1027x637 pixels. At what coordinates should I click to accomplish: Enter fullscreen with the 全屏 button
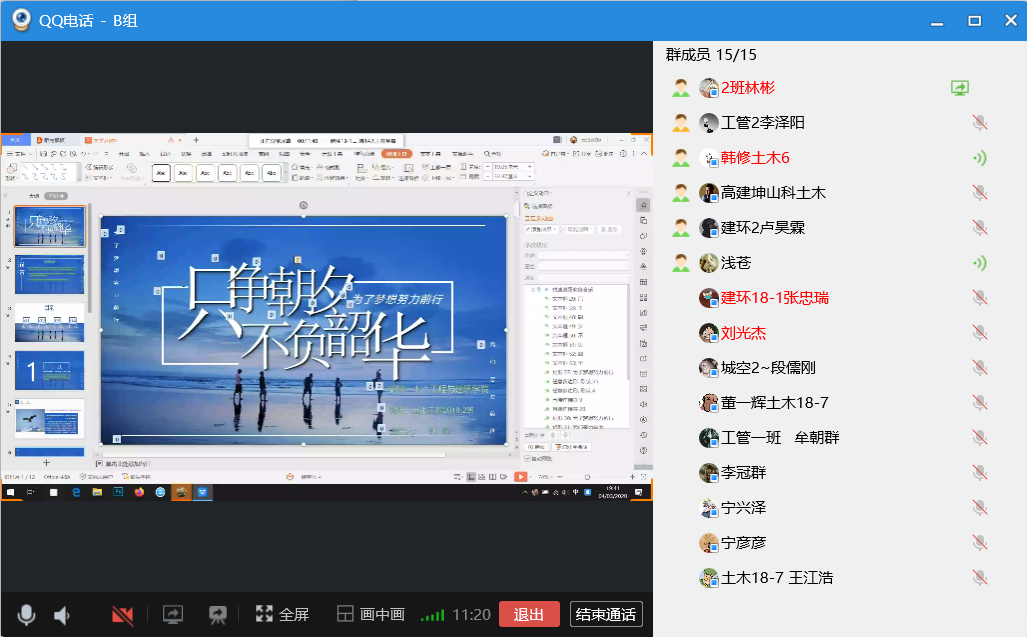point(282,614)
